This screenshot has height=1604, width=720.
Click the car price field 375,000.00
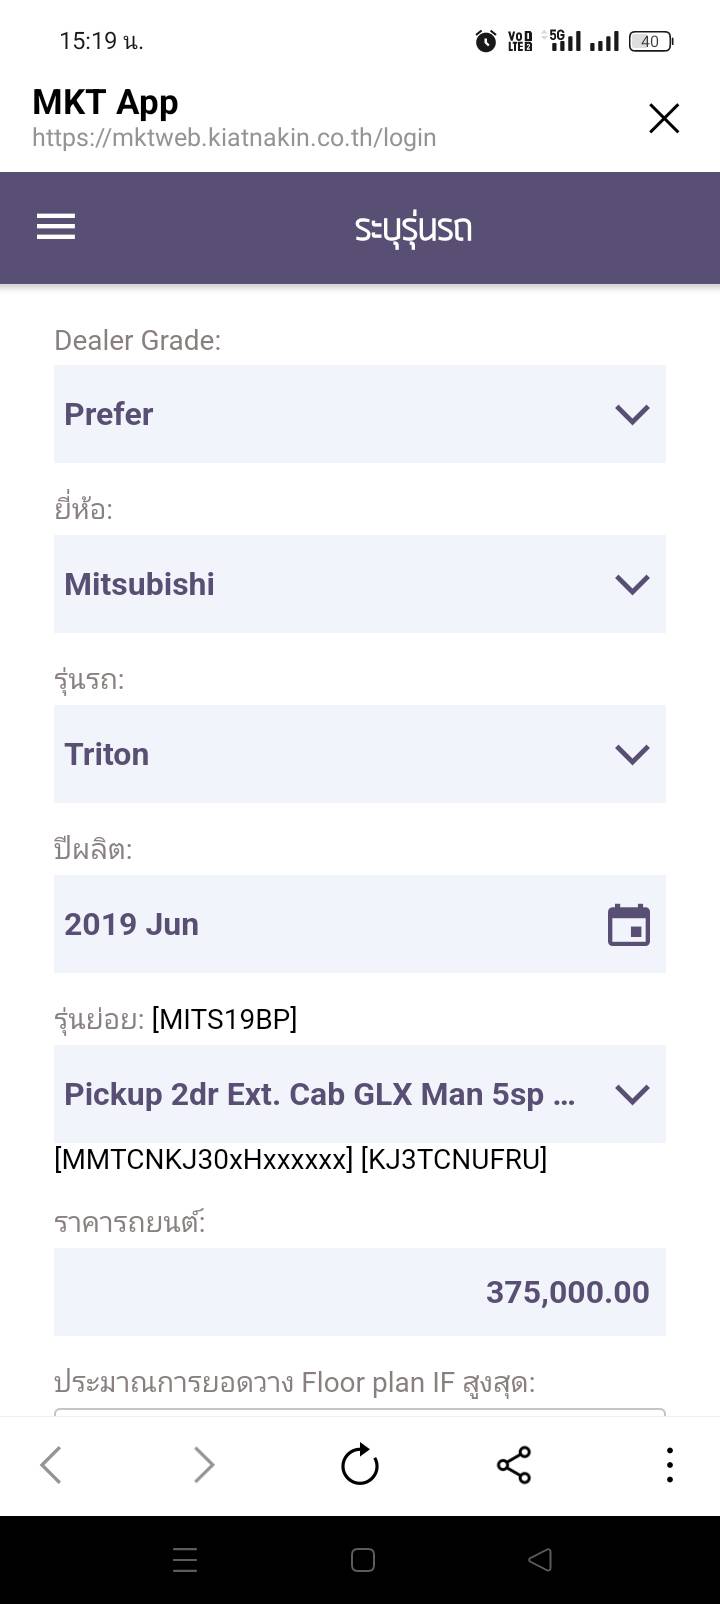pyautogui.click(x=360, y=1292)
